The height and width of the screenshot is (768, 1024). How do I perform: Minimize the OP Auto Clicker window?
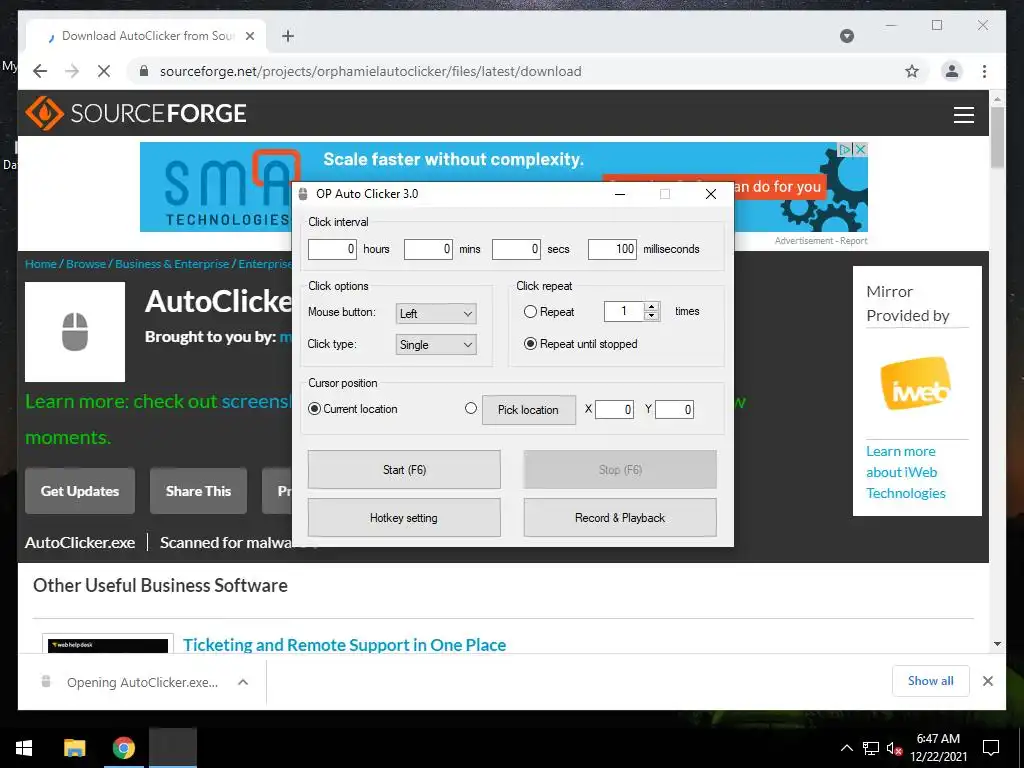coord(620,195)
